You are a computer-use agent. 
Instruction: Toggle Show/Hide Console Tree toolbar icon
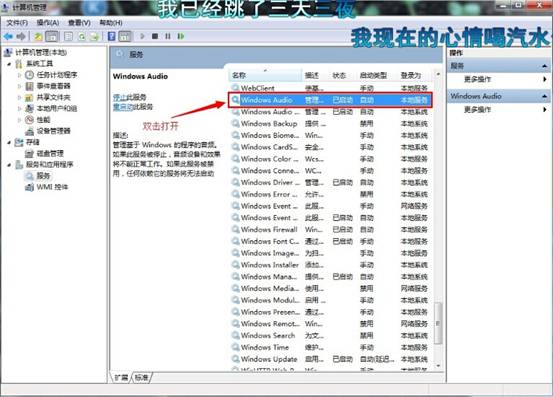pyautogui.click(x=52, y=36)
